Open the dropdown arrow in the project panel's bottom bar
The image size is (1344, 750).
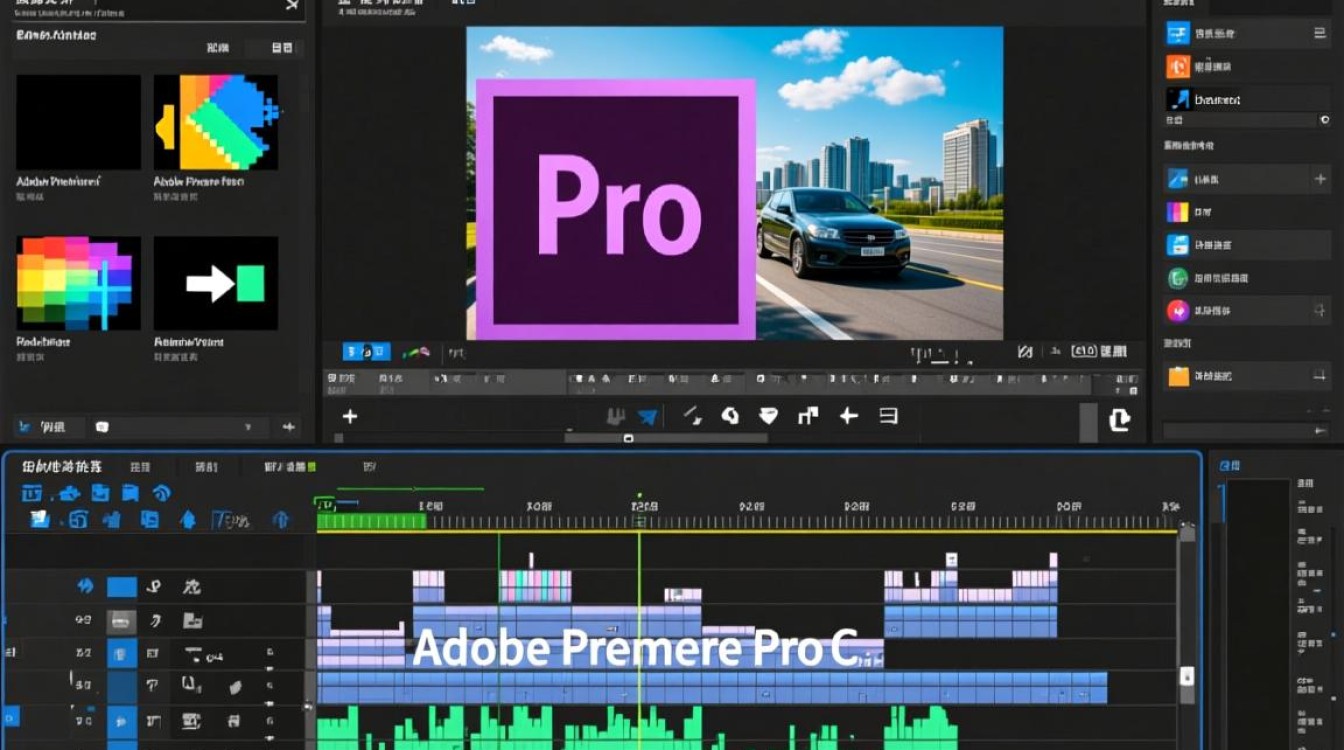(248, 427)
